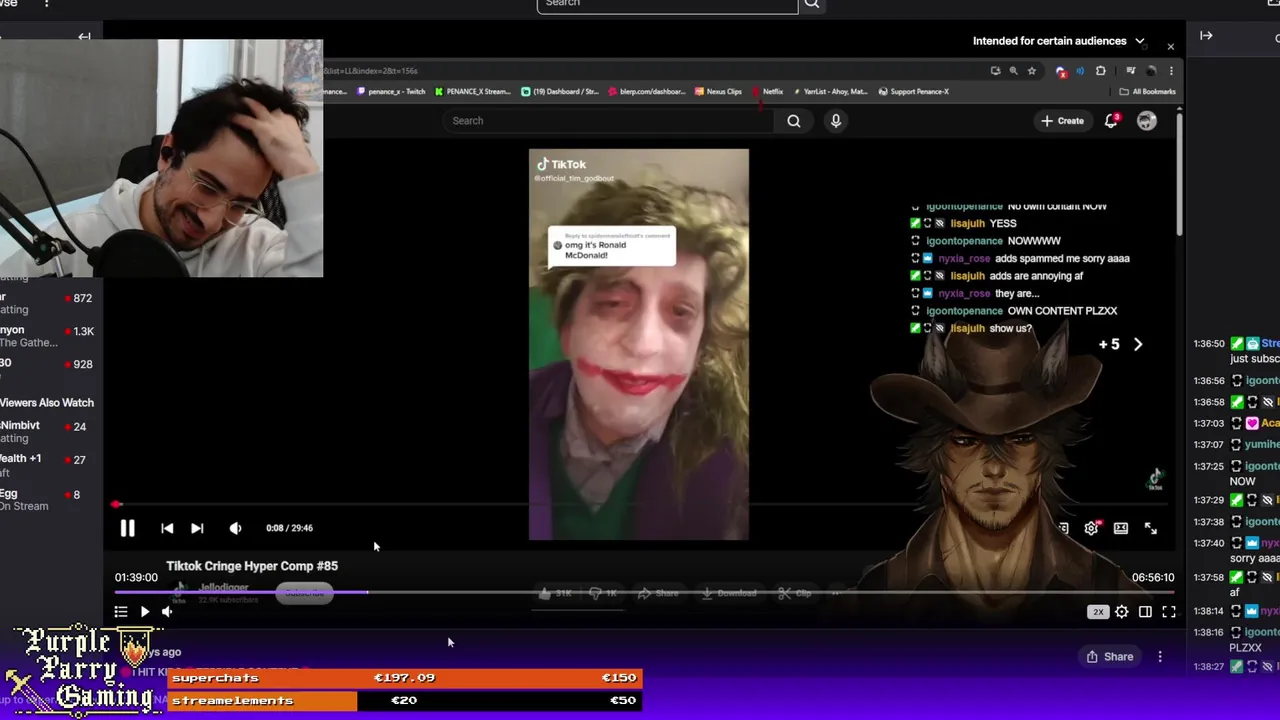Viewport: 1280px width, 720px height.
Task: Enter fullscreen on YouTube player
Action: pos(1151,528)
